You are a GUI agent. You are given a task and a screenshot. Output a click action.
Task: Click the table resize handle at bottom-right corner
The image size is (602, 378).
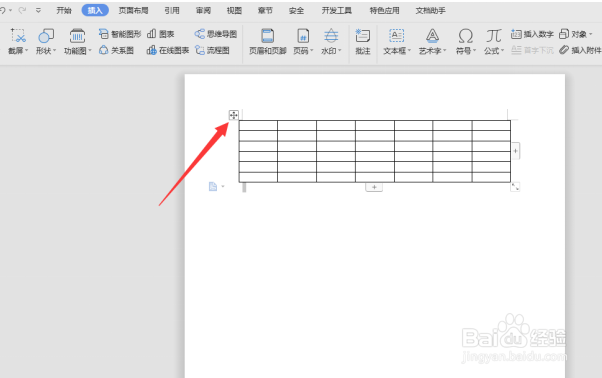coord(515,187)
